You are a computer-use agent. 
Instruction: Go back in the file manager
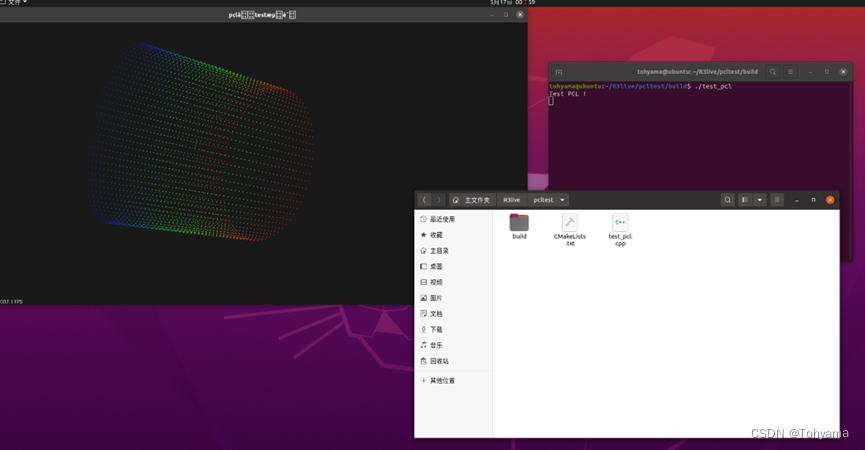click(424, 200)
